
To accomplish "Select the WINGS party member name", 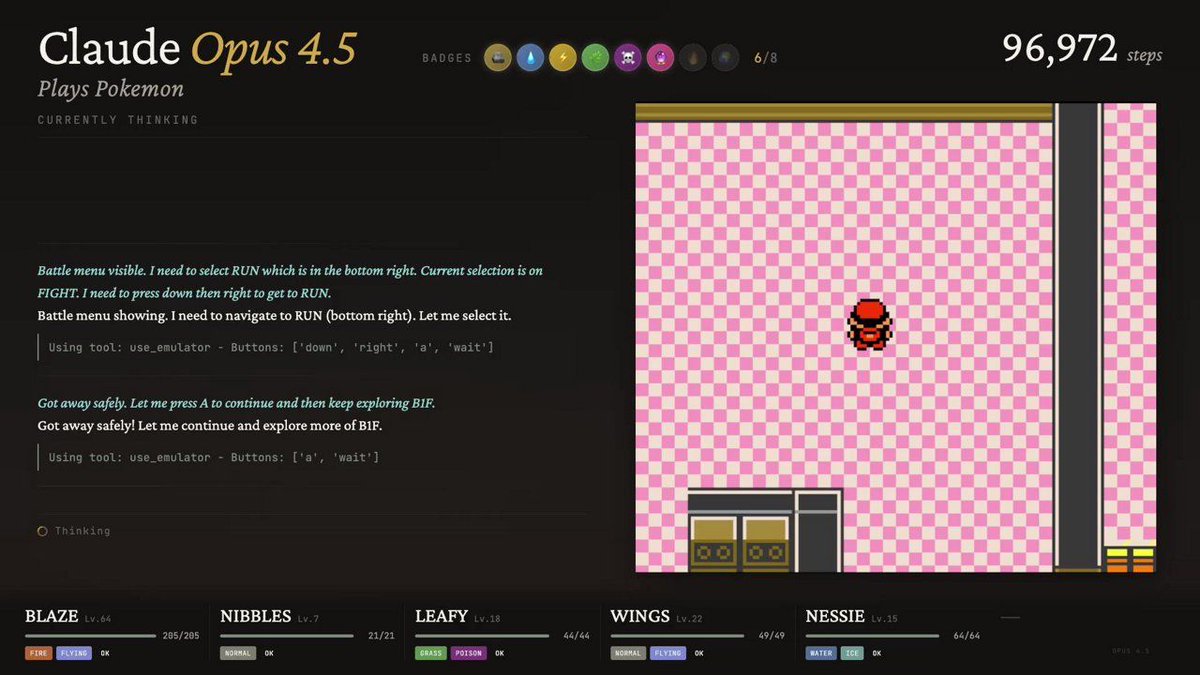I will [640, 616].
